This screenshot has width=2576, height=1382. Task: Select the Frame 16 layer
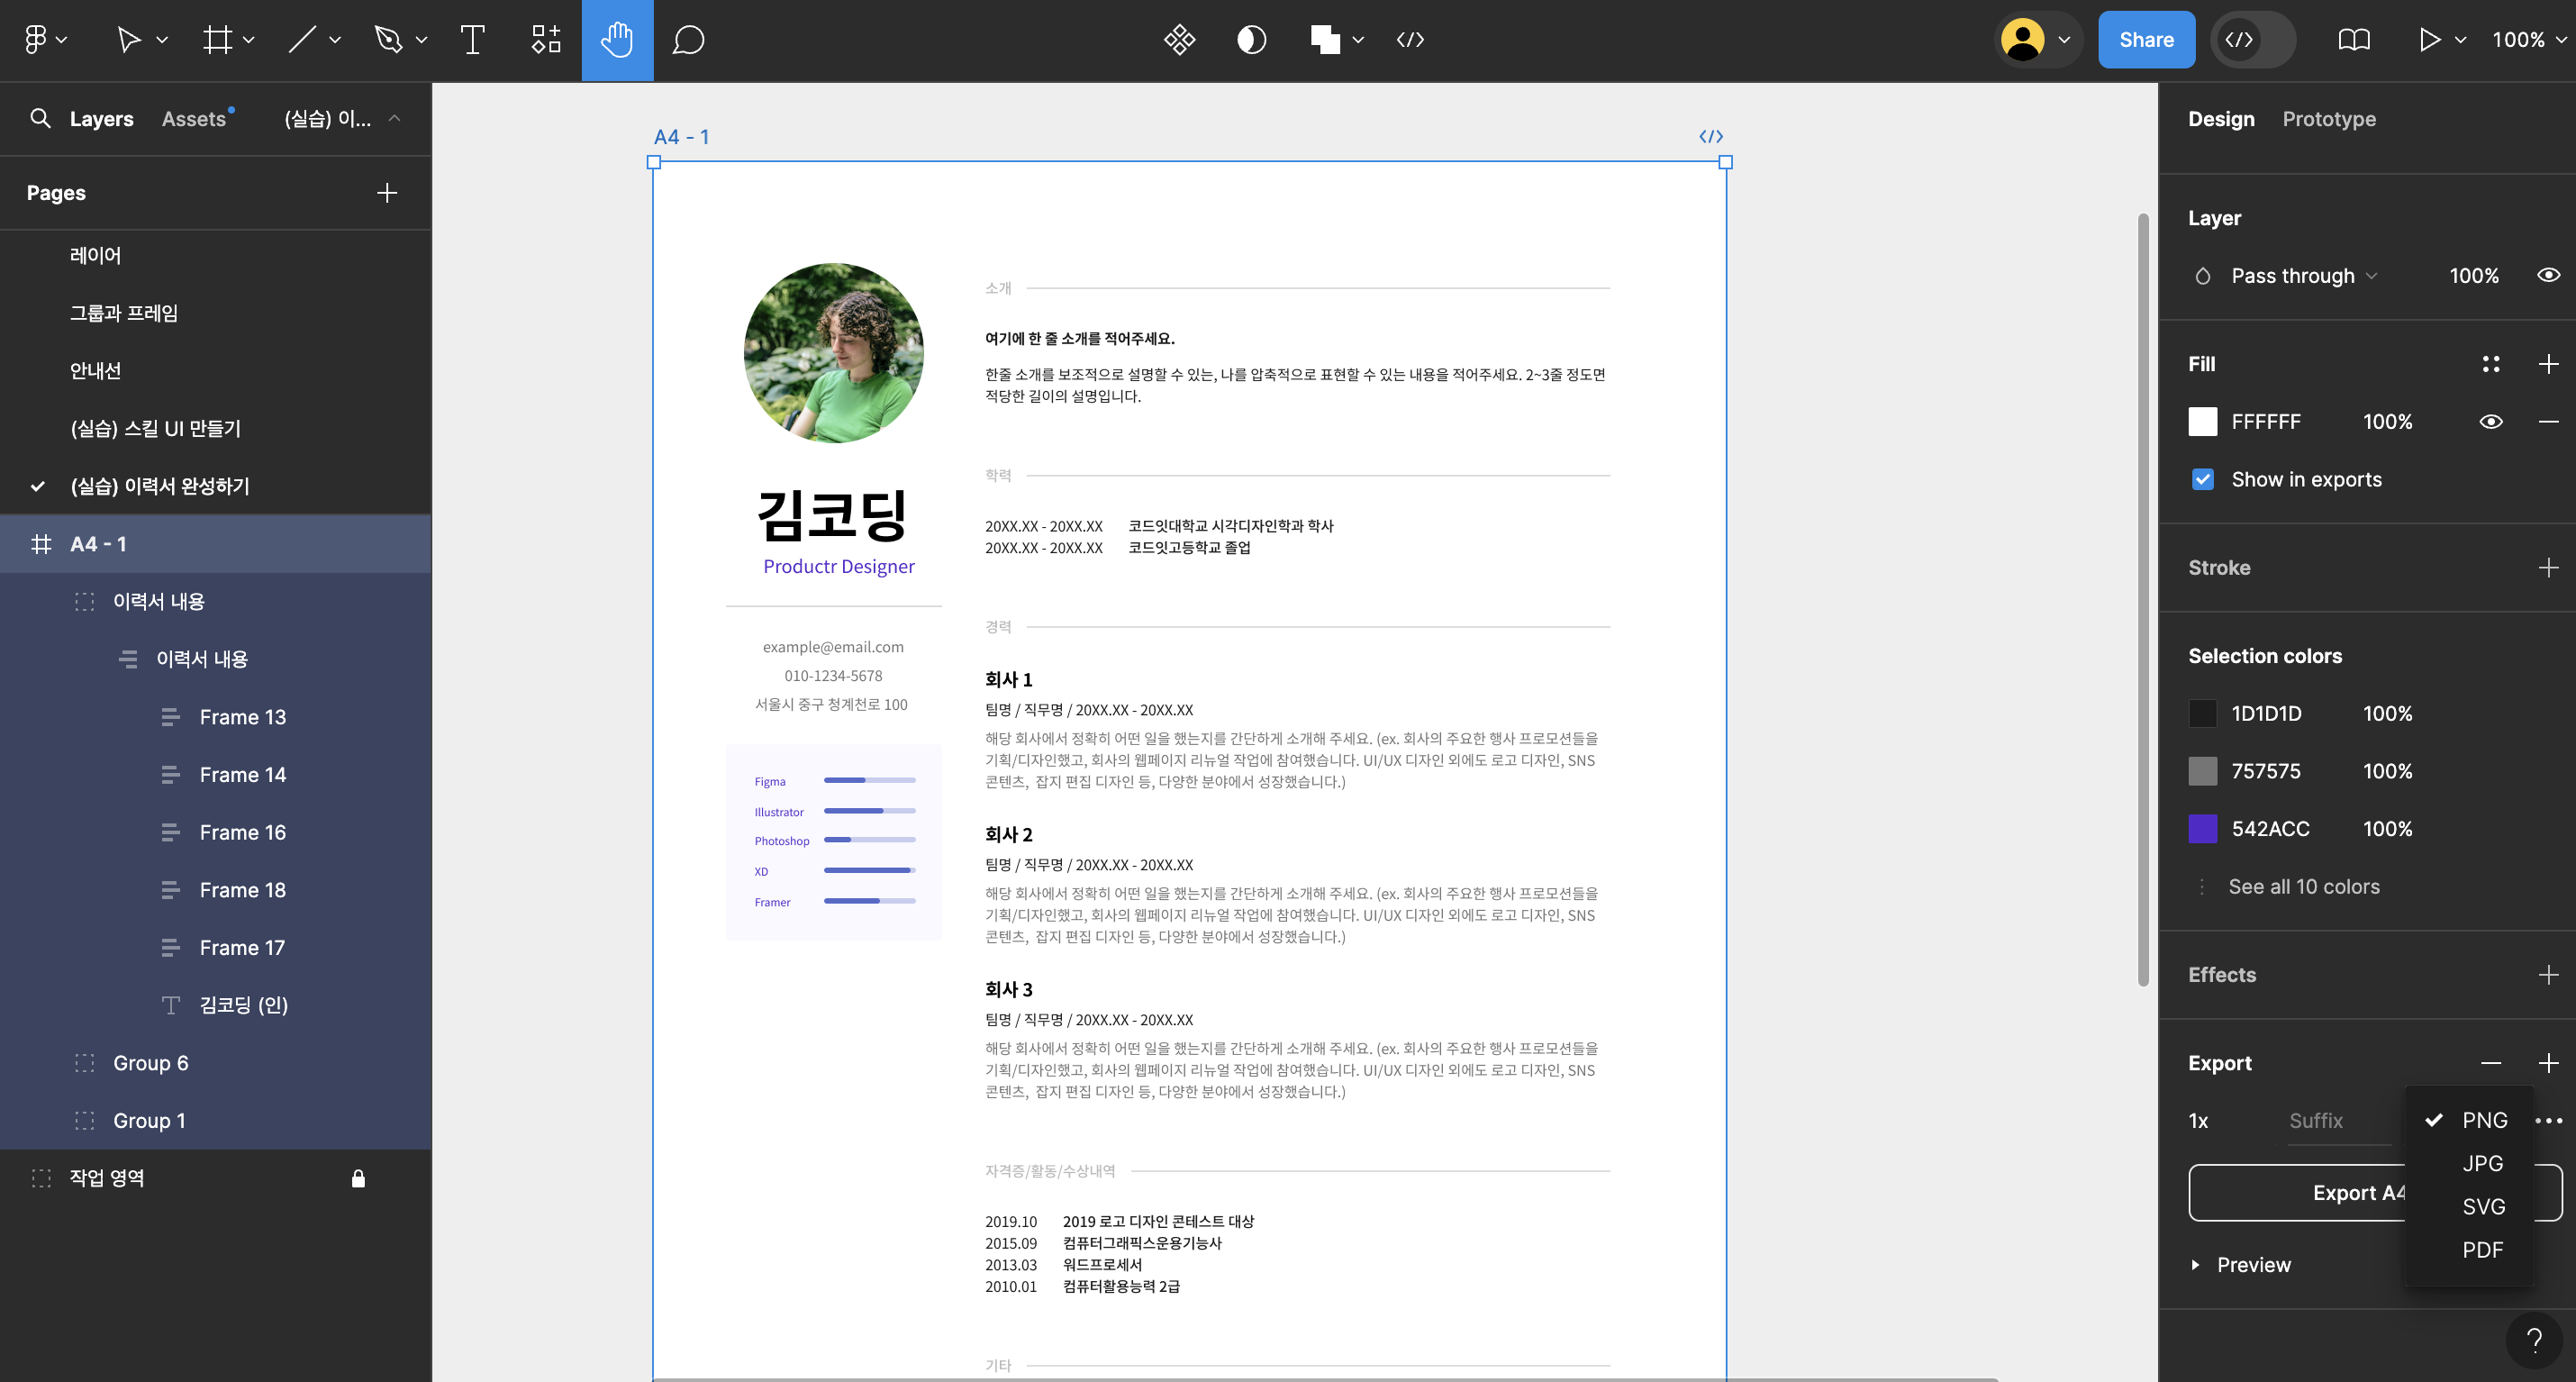pyautogui.click(x=242, y=832)
